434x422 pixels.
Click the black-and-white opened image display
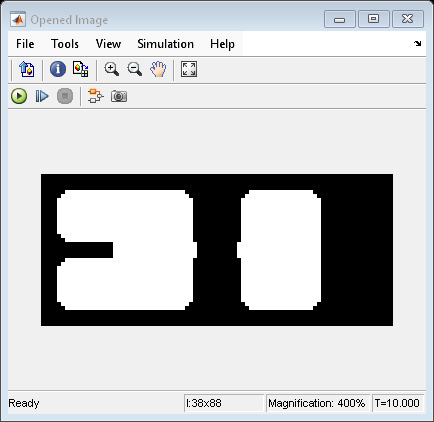pos(217,250)
